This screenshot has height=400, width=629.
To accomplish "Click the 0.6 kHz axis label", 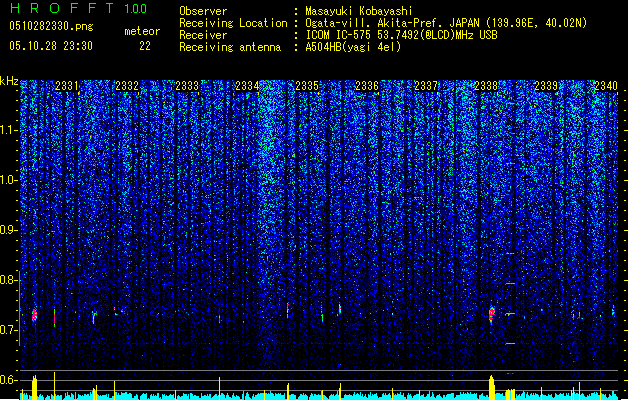I will pyautogui.click(x=9, y=380).
